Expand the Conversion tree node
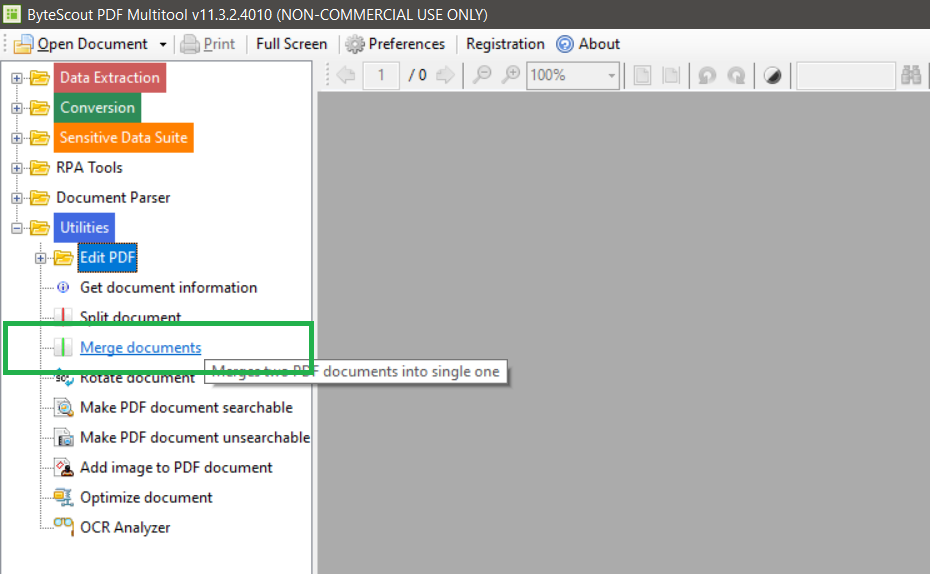Viewport: 930px width, 574px height. [x=17, y=108]
